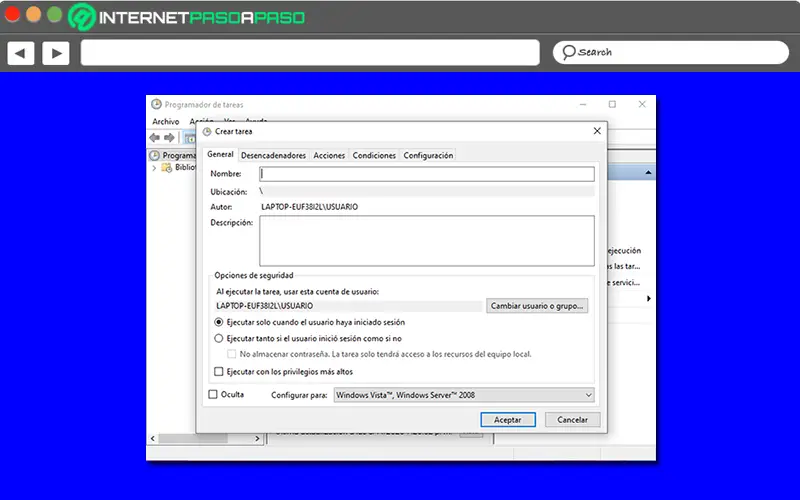Enable 'Ejecutar con los privilegios más altos'
The width and height of the screenshot is (800, 500).
tap(219, 371)
